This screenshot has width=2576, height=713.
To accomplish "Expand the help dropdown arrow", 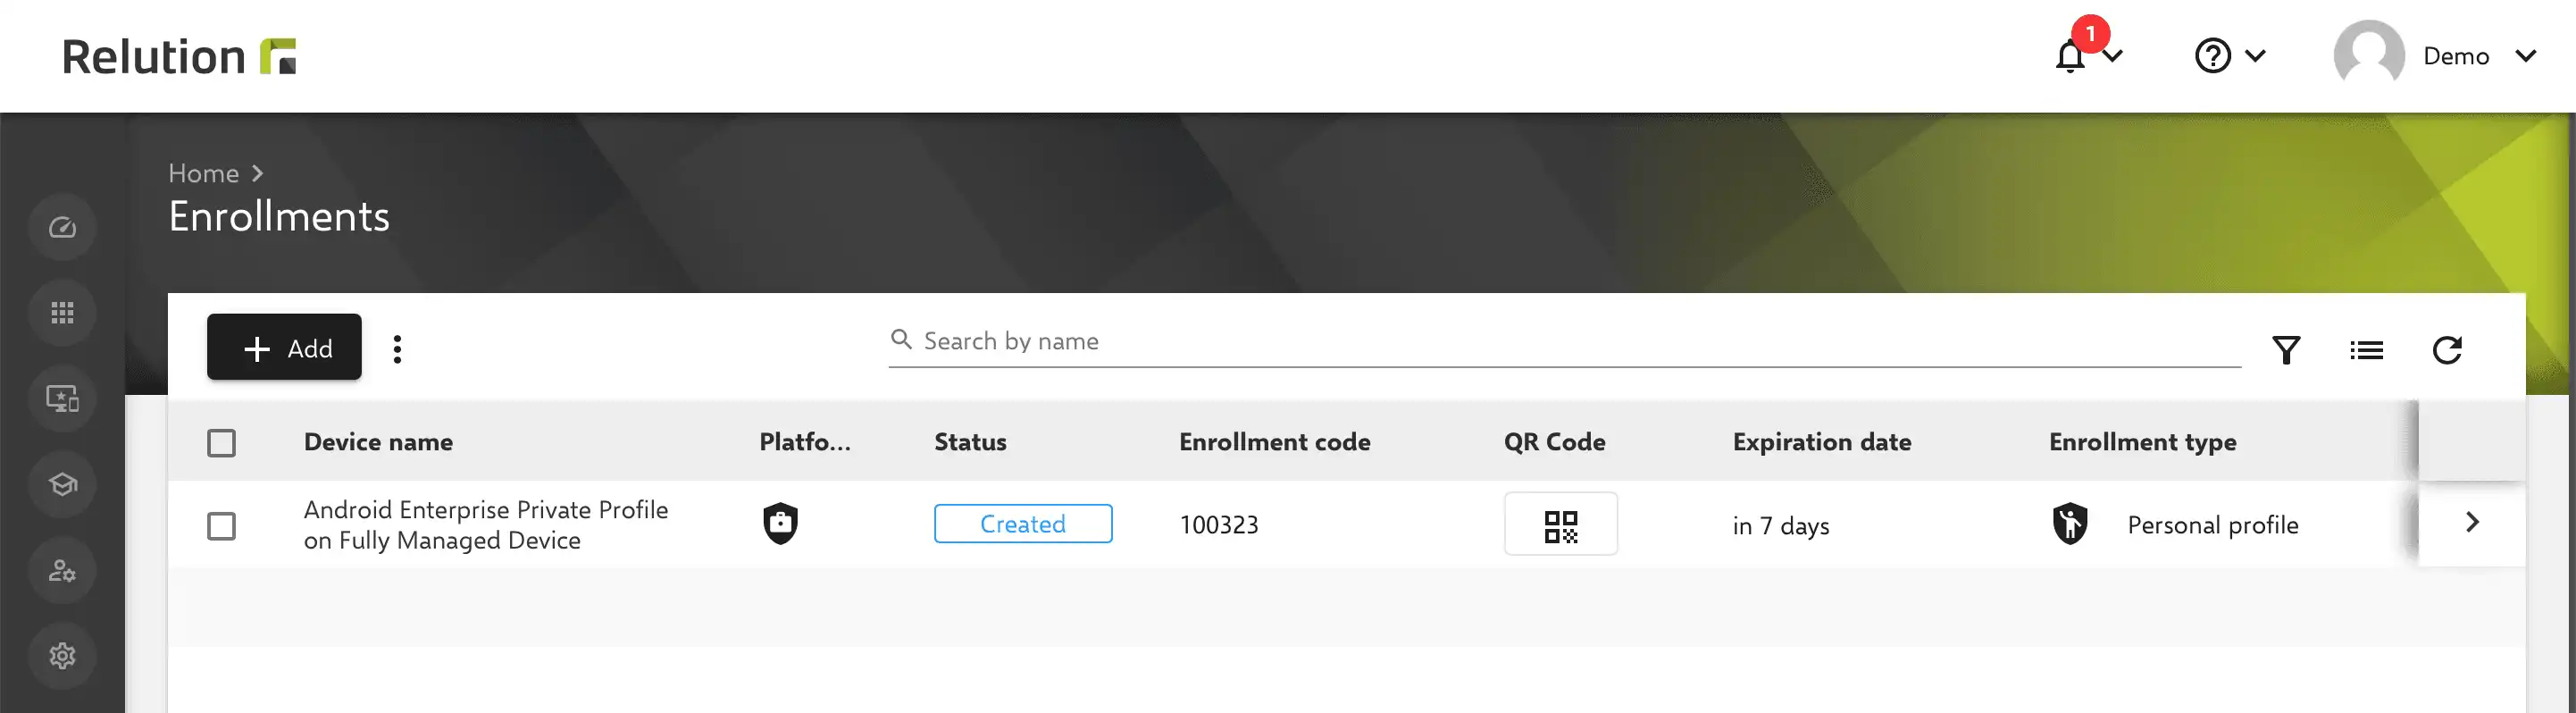I will pos(2255,56).
